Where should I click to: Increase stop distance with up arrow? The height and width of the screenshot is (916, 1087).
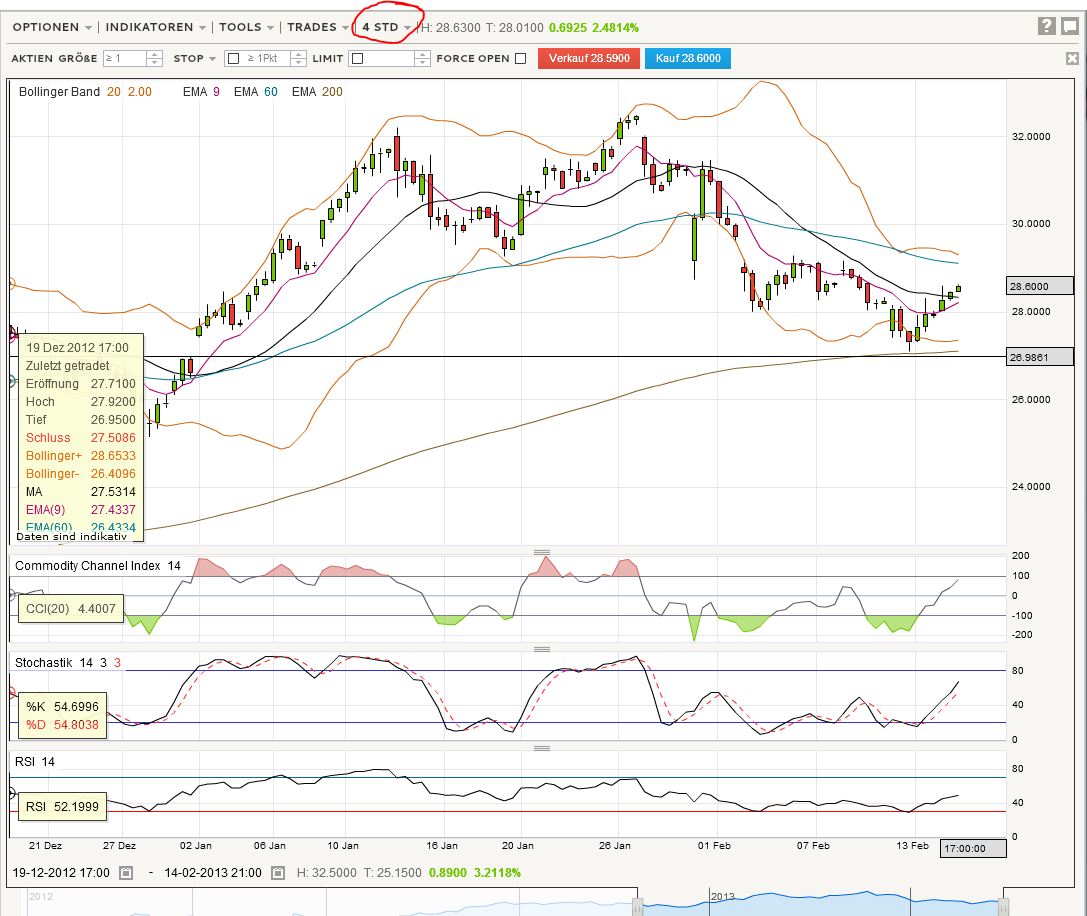[x=298, y=54]
